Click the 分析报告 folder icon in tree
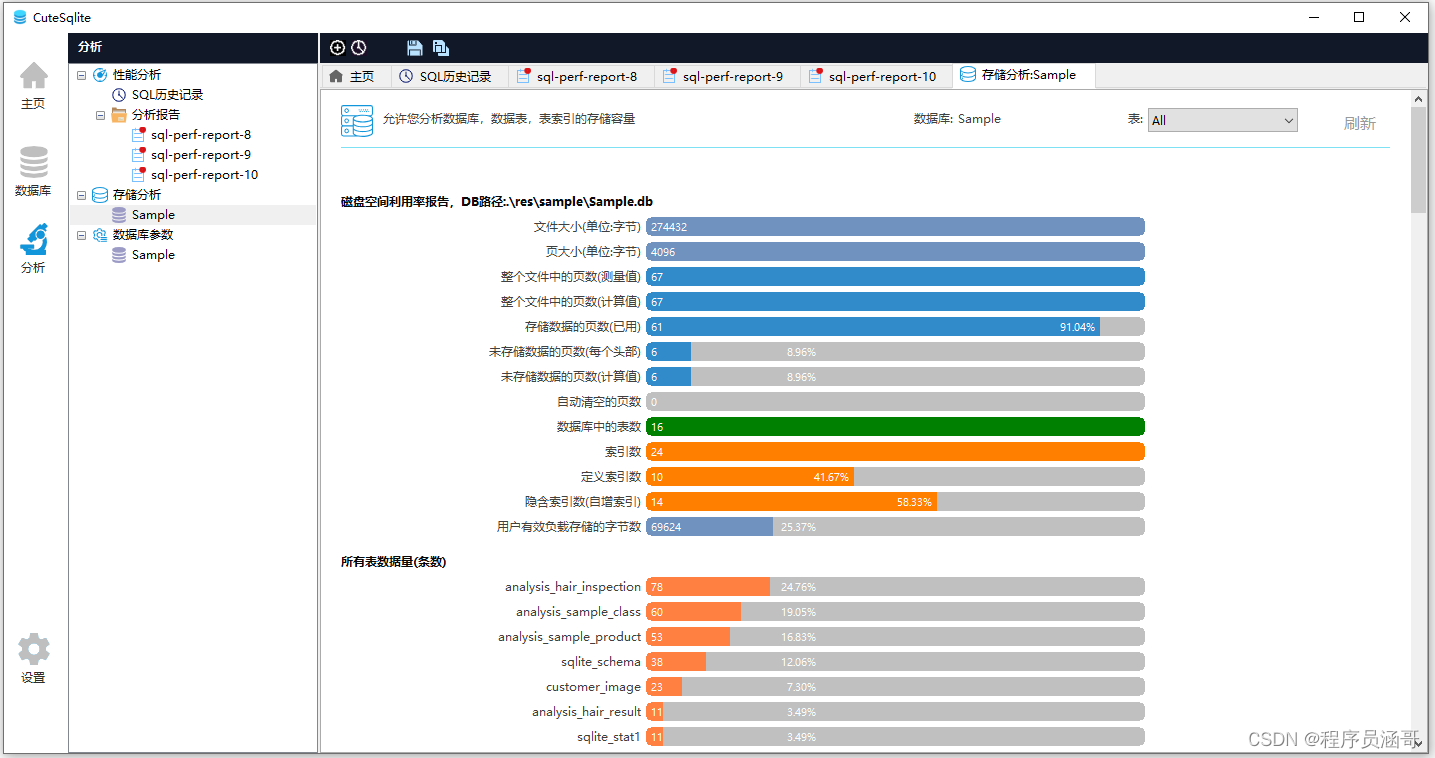The image size is (1435, 758). 119,115
